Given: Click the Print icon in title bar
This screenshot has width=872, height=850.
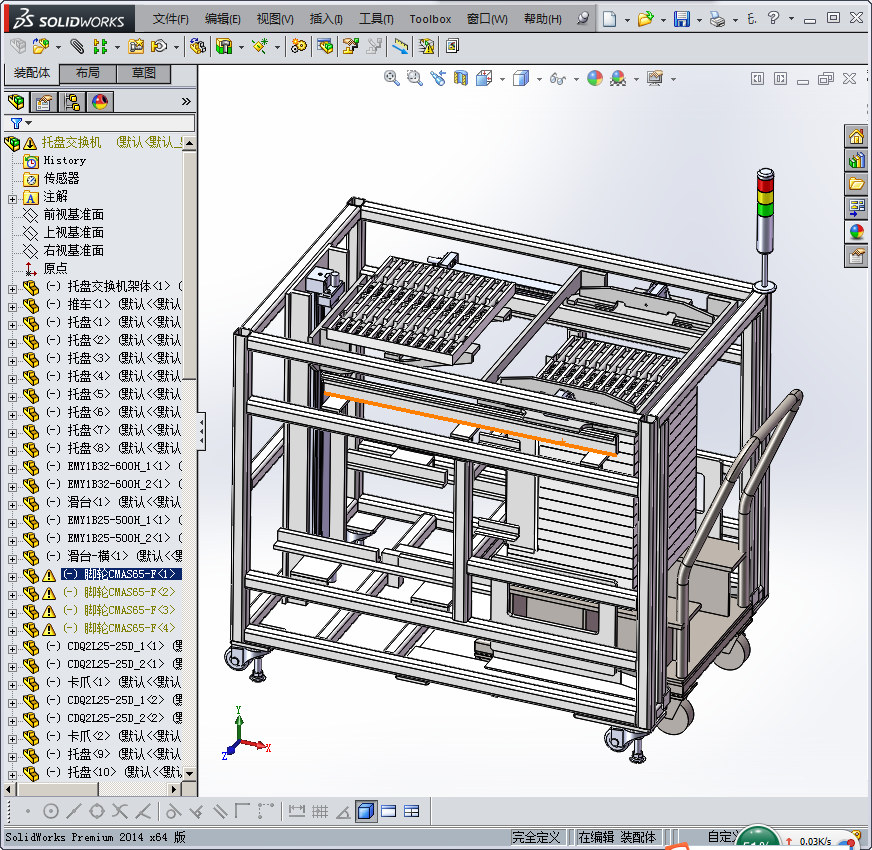Looking at the screenshot, I should tap(717, 19).
